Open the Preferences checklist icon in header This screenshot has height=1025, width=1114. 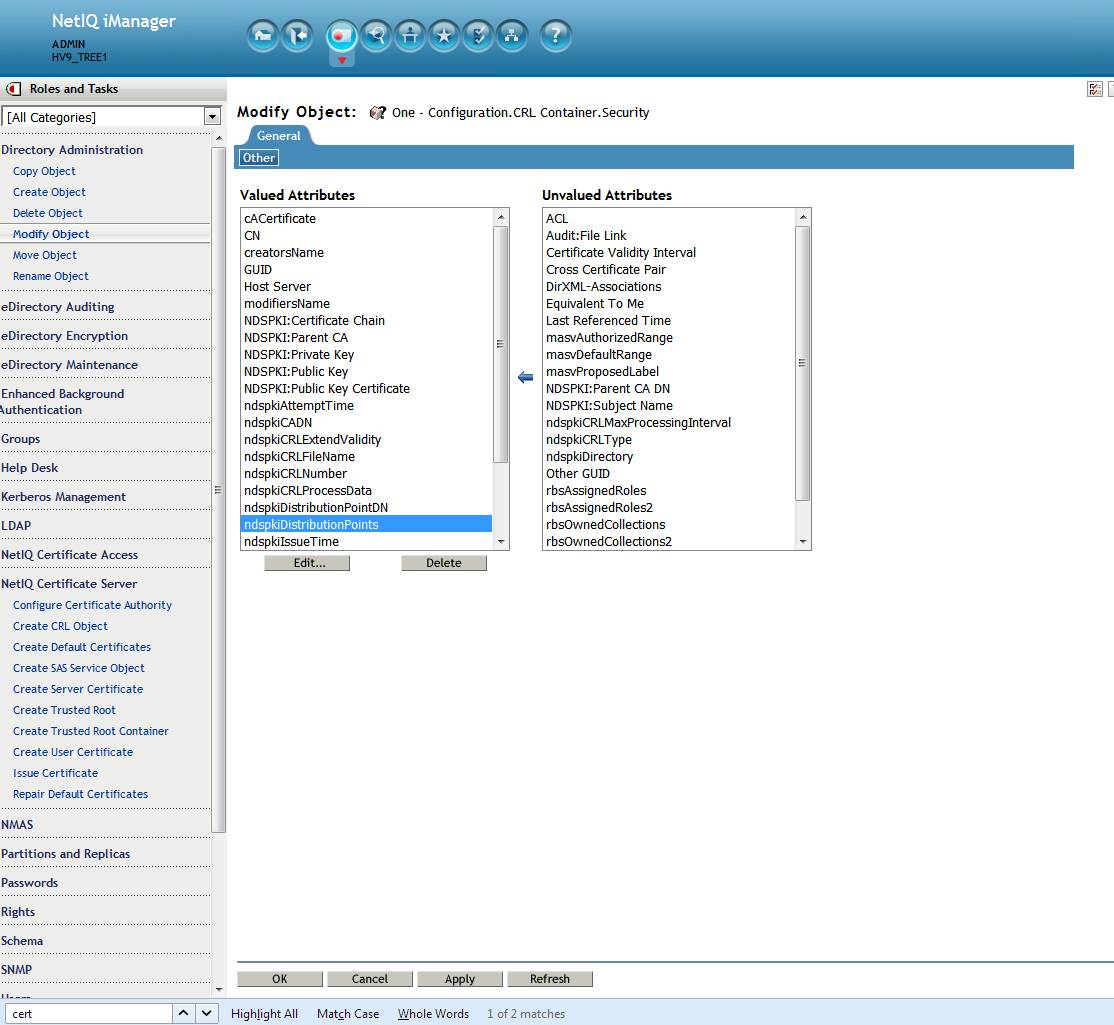click(x=478, y=35)
